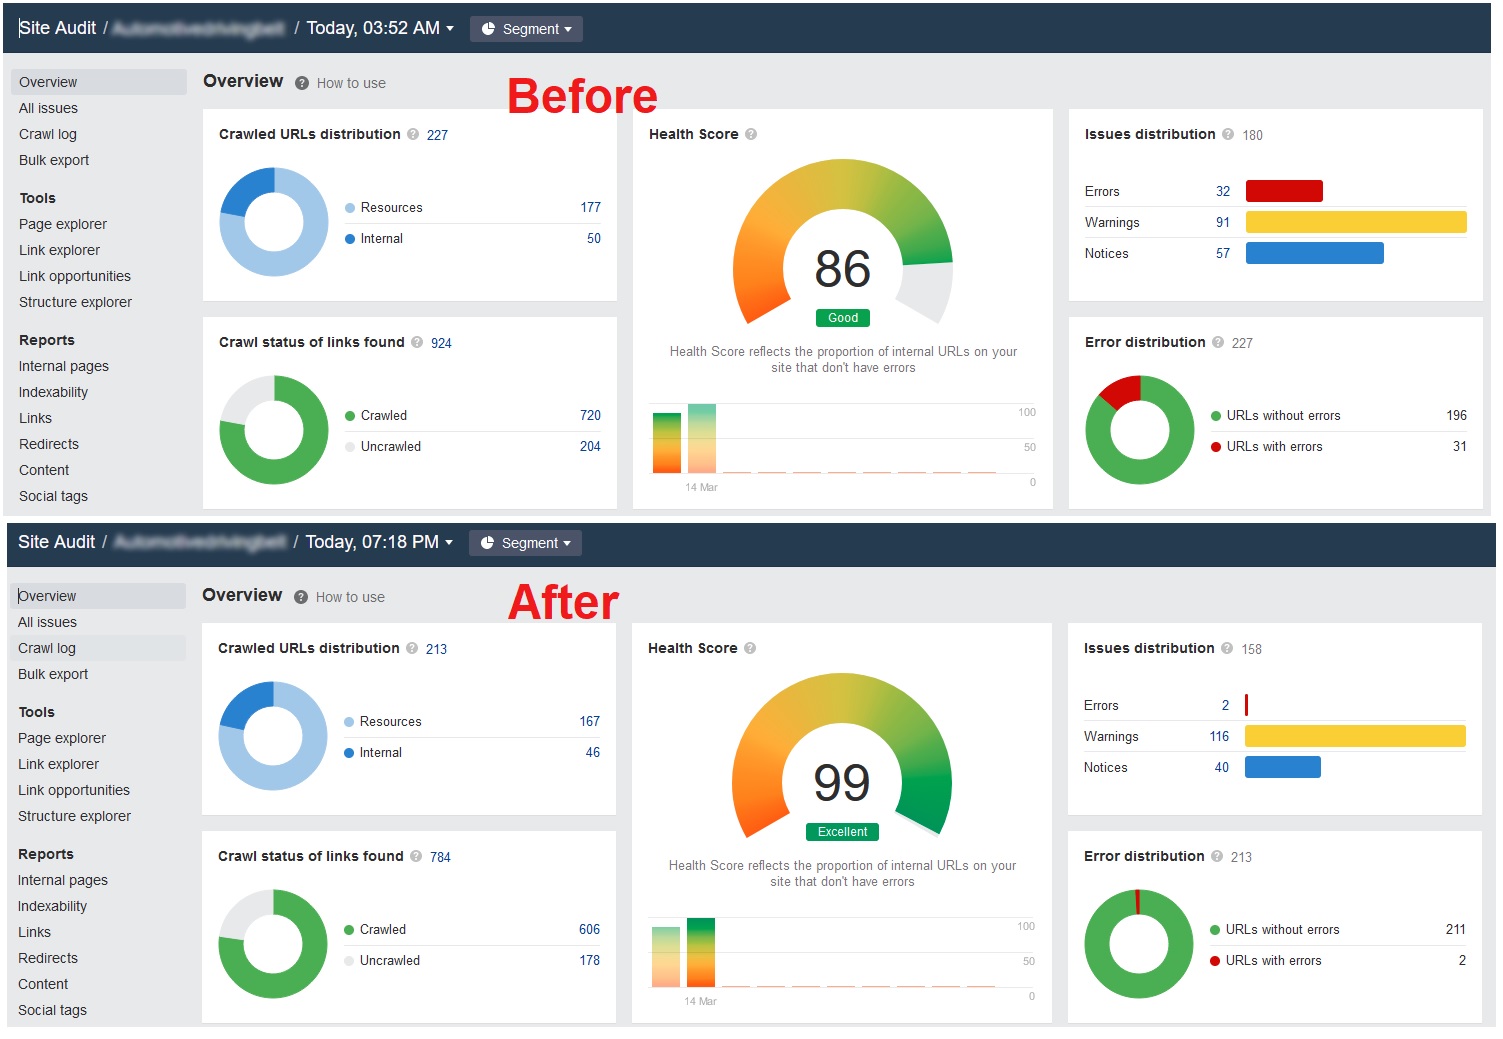This screenshot has width=1503, height=1039.
Task: Click help icon beside Issues distribution 180
Action: (1228, 134)
